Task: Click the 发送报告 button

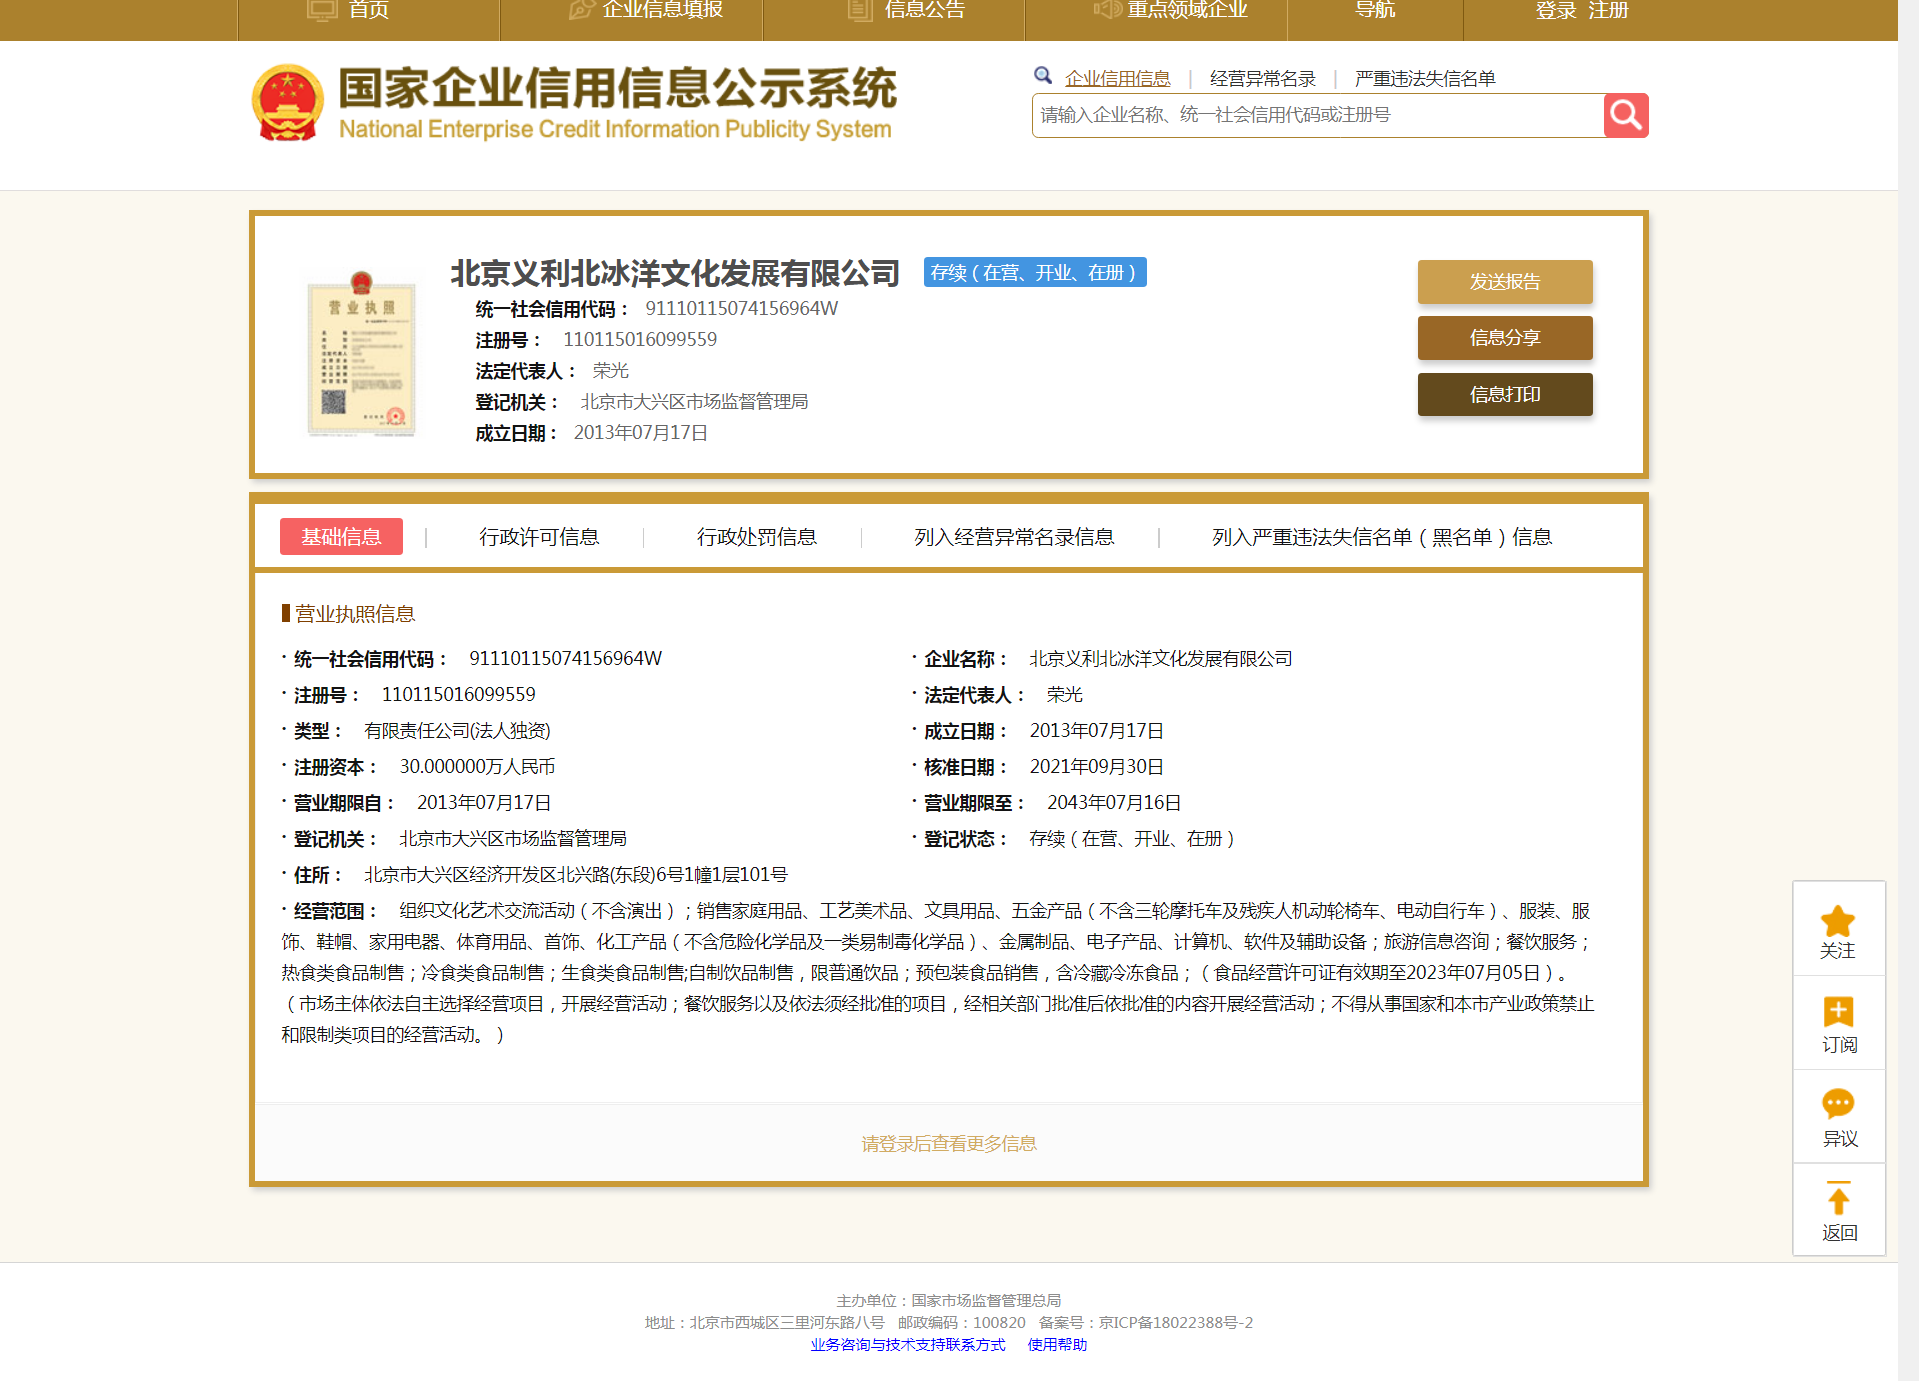Action: click(x=1505, y=282)
